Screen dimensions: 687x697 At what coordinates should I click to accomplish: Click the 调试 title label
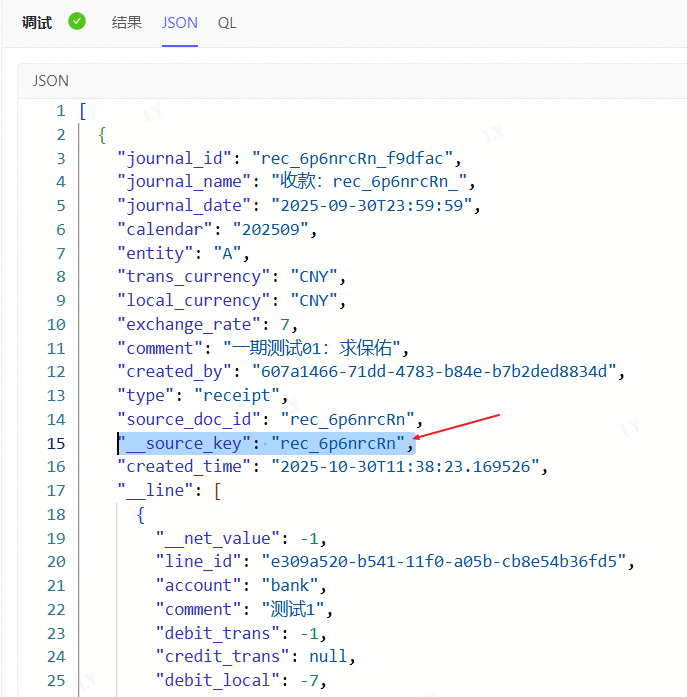pyautogui.click(x=37, y=22)
